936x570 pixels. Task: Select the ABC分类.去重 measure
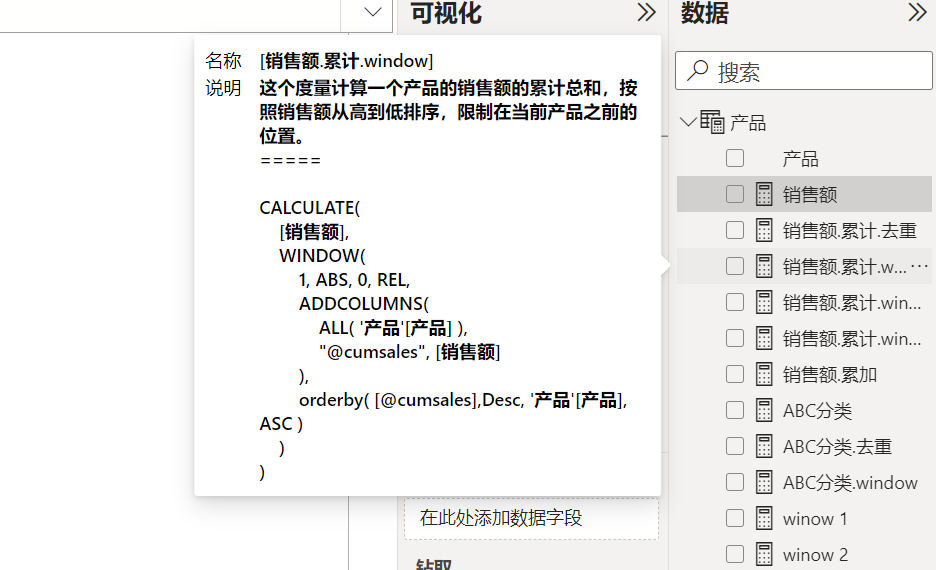pyautogui.click(x=837, y=446)
